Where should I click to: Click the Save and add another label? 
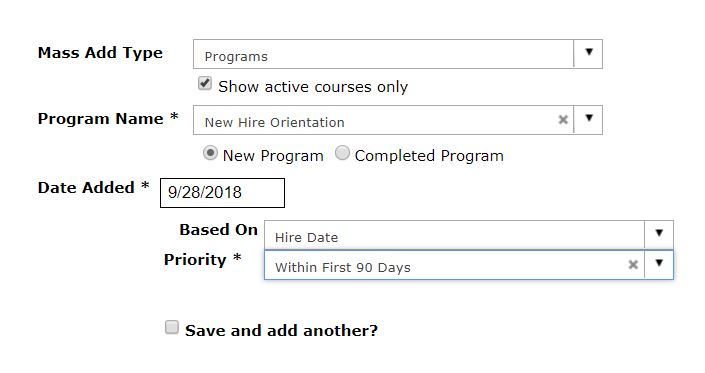[281, 331]
